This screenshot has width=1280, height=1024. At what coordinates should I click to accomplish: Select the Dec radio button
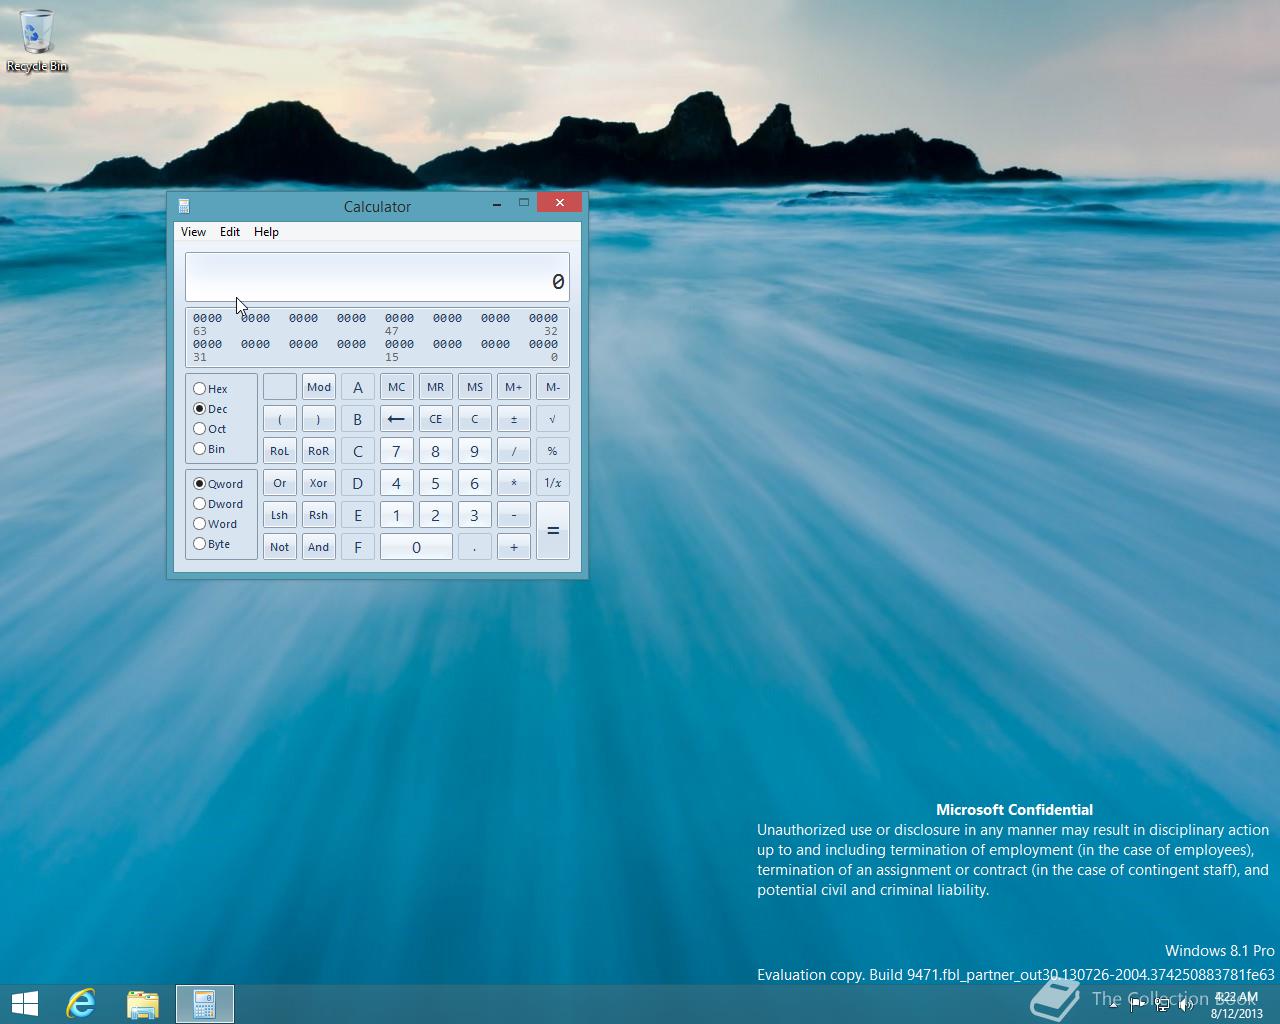coord(210,409)
